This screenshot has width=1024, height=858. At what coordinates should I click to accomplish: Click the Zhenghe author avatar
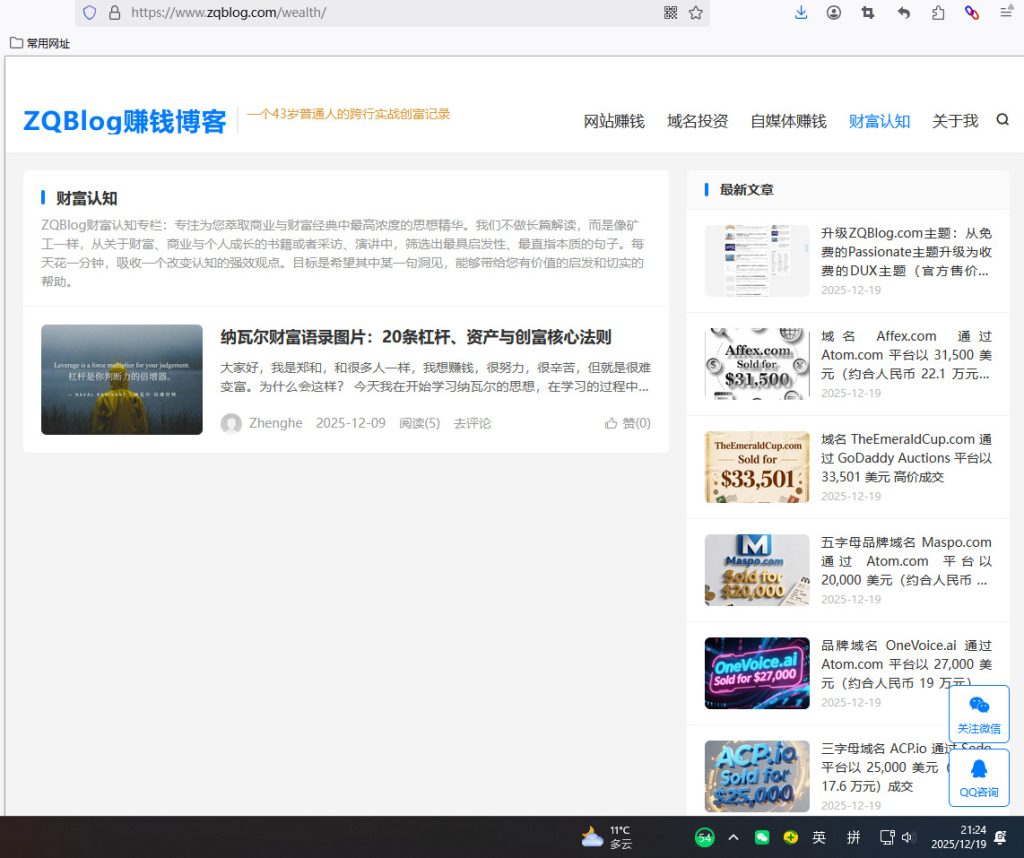(231, 423)
